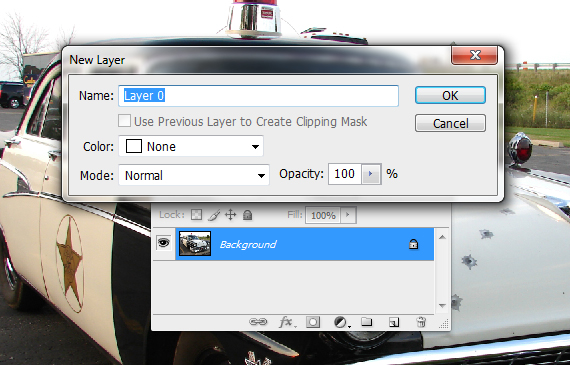
Task: Open the Mode dropdown set to Normal
Action: 194,175
